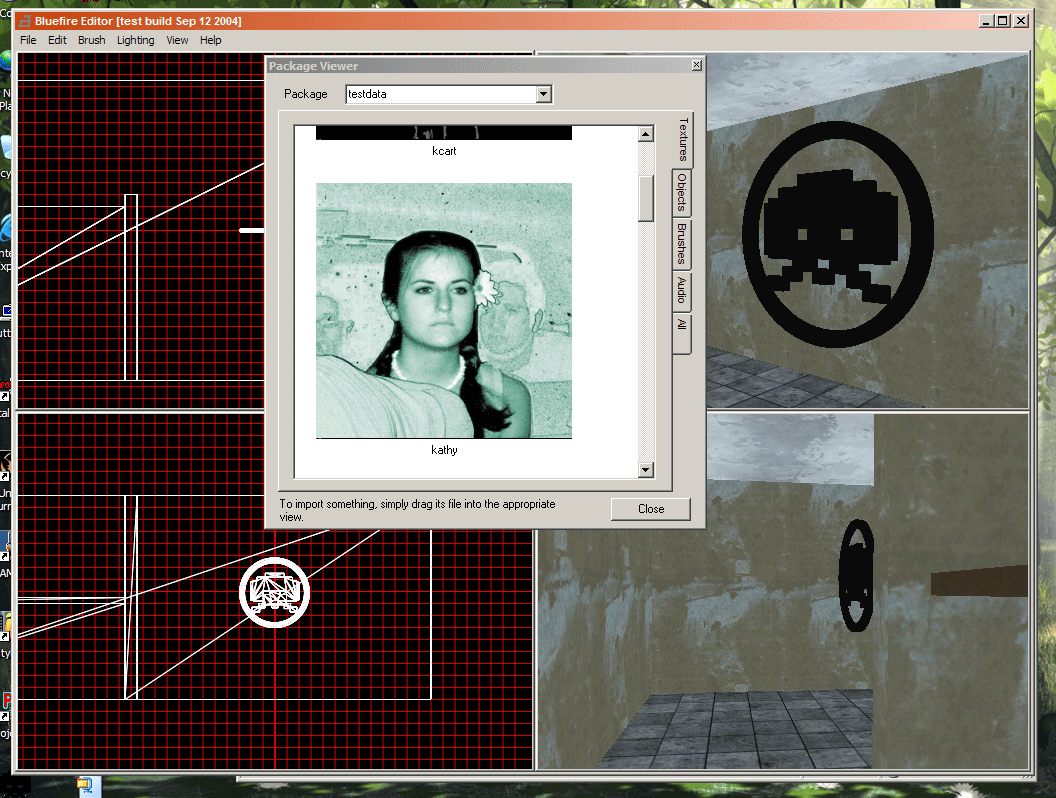Click the texture list scroll down arrow
The height and width of the screenshot is (798, 1056).
pyautogui.click(x=646, y=469)
